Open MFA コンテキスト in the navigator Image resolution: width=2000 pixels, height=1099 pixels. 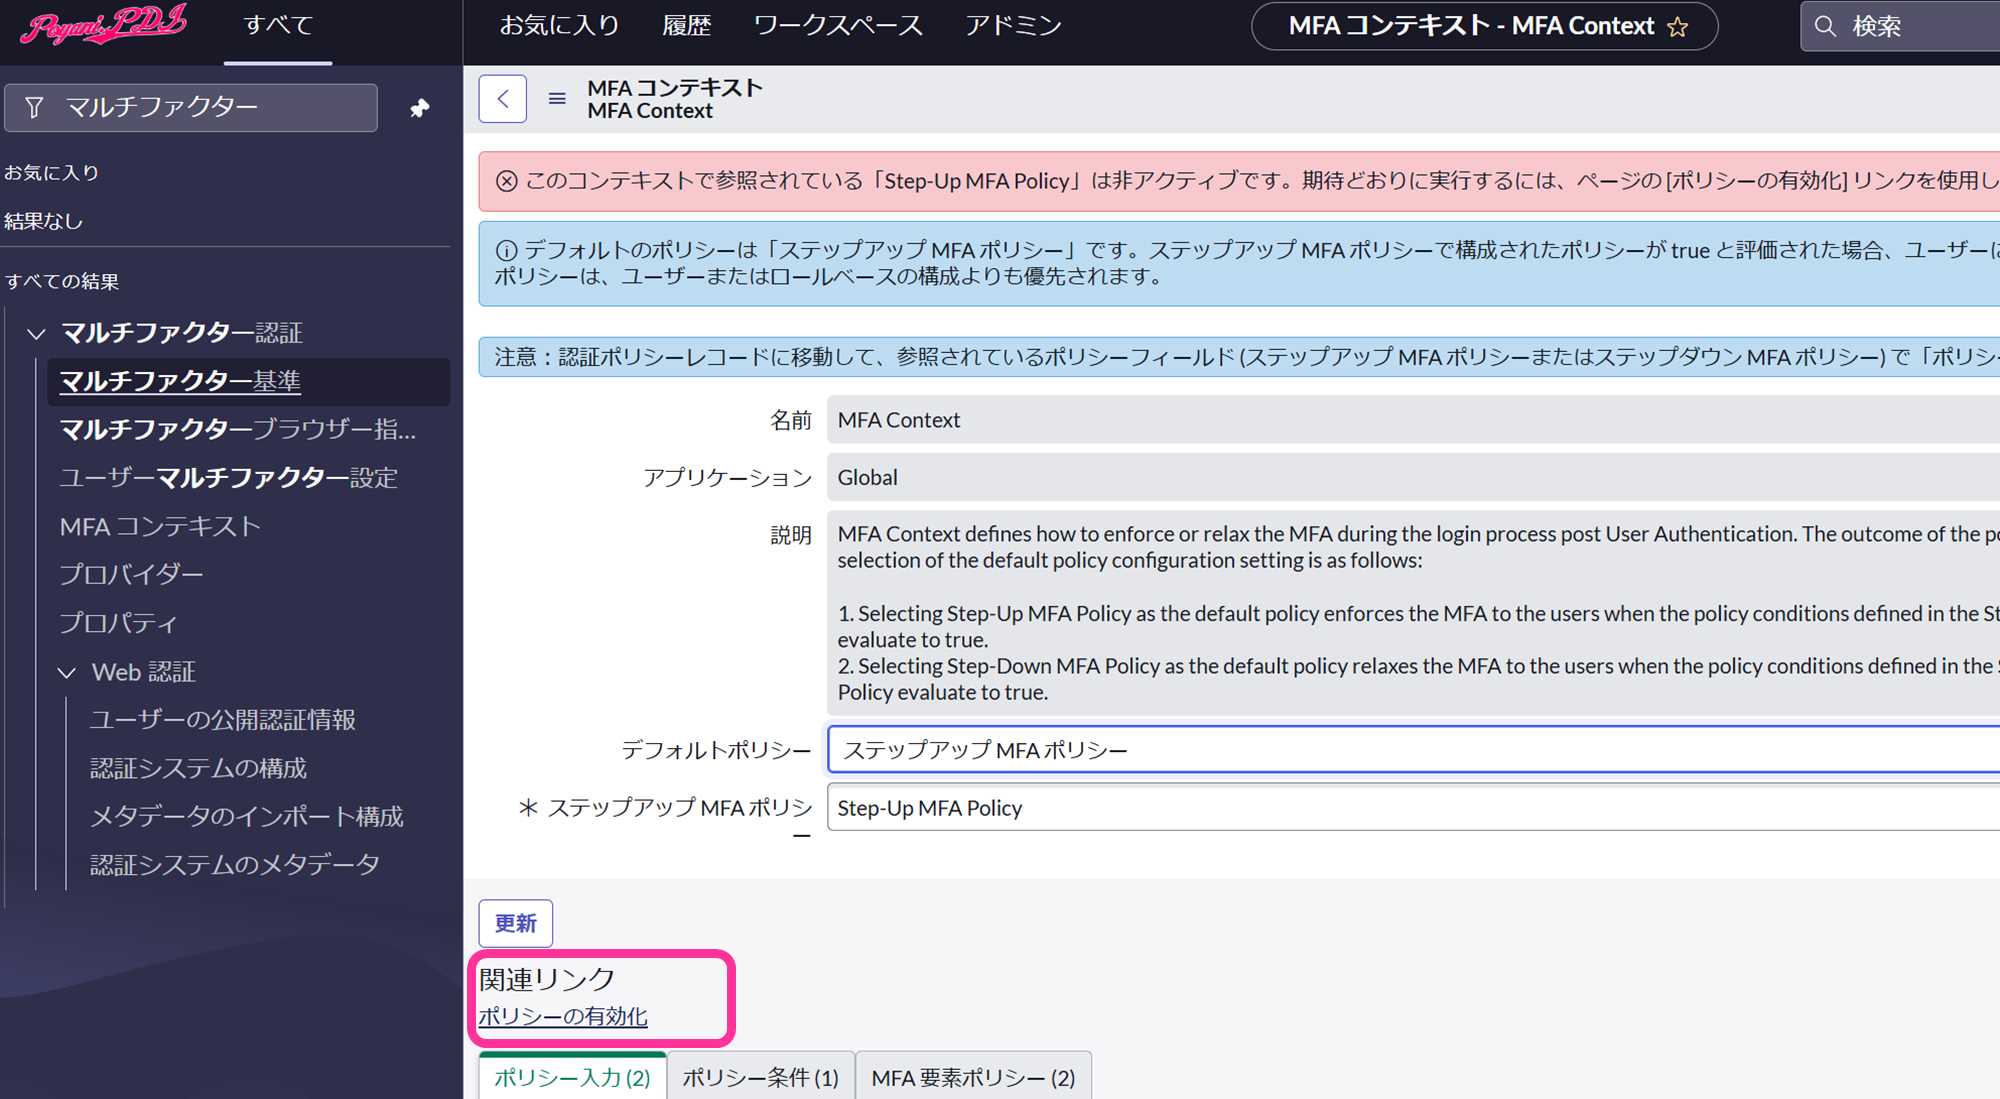(x=160, y=526)
